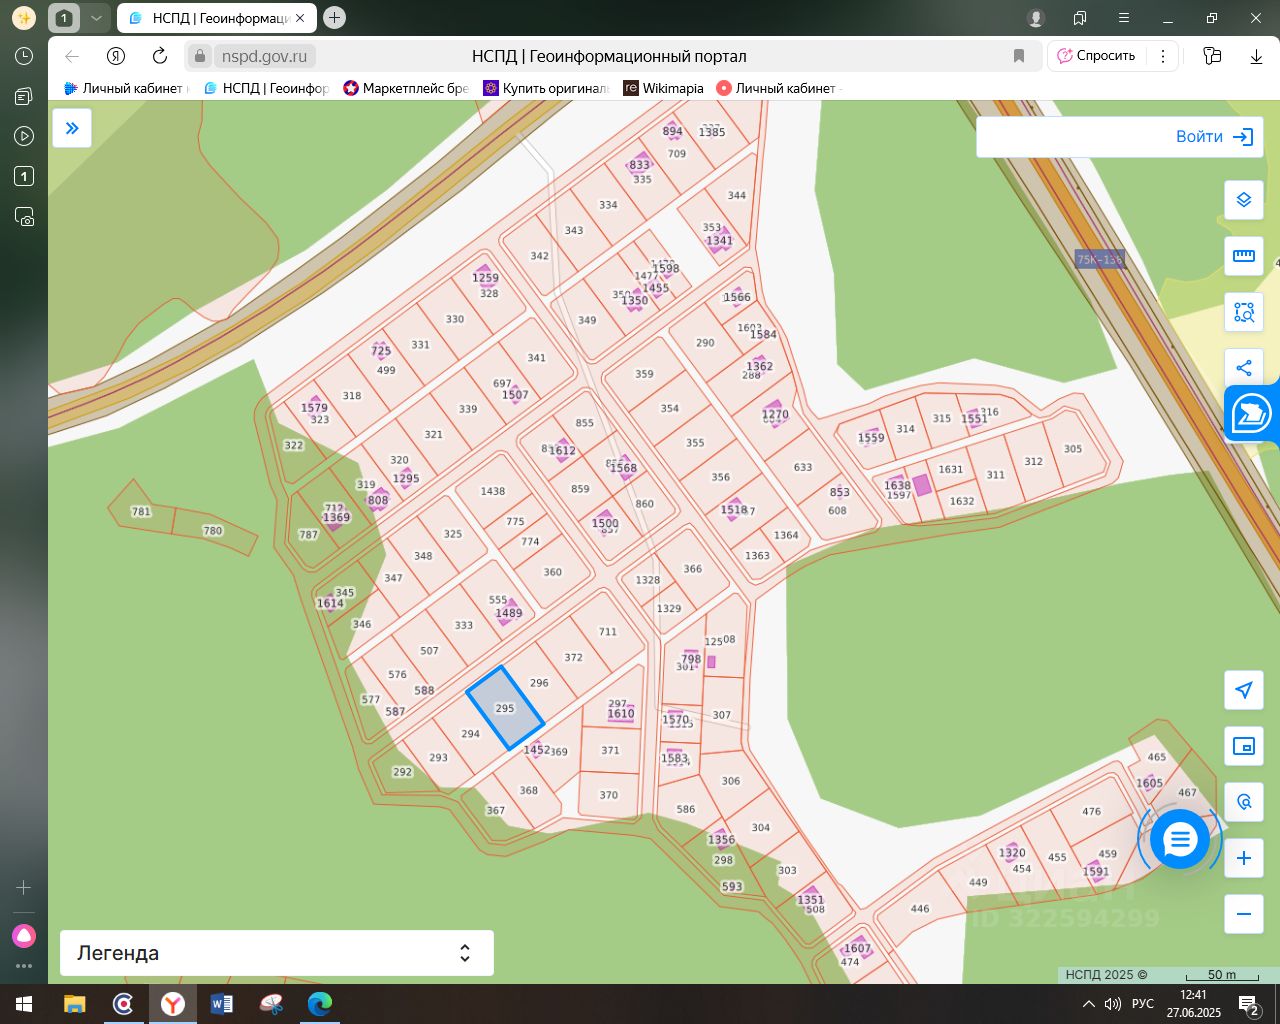Image resolution: width=1280 pixels, height=1024 pixels.
Task: Open the map layers panel
Action: 1243,200
